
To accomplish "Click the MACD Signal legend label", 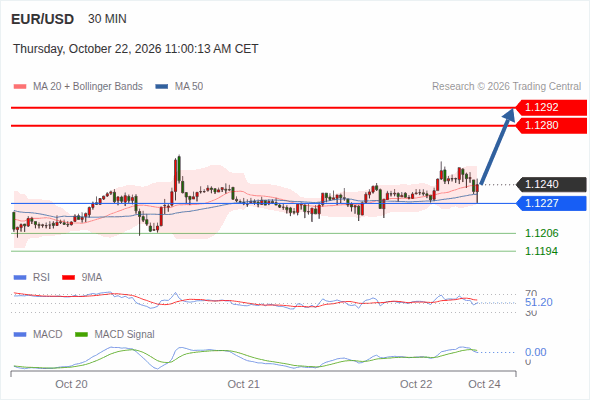I will [125, 335].
